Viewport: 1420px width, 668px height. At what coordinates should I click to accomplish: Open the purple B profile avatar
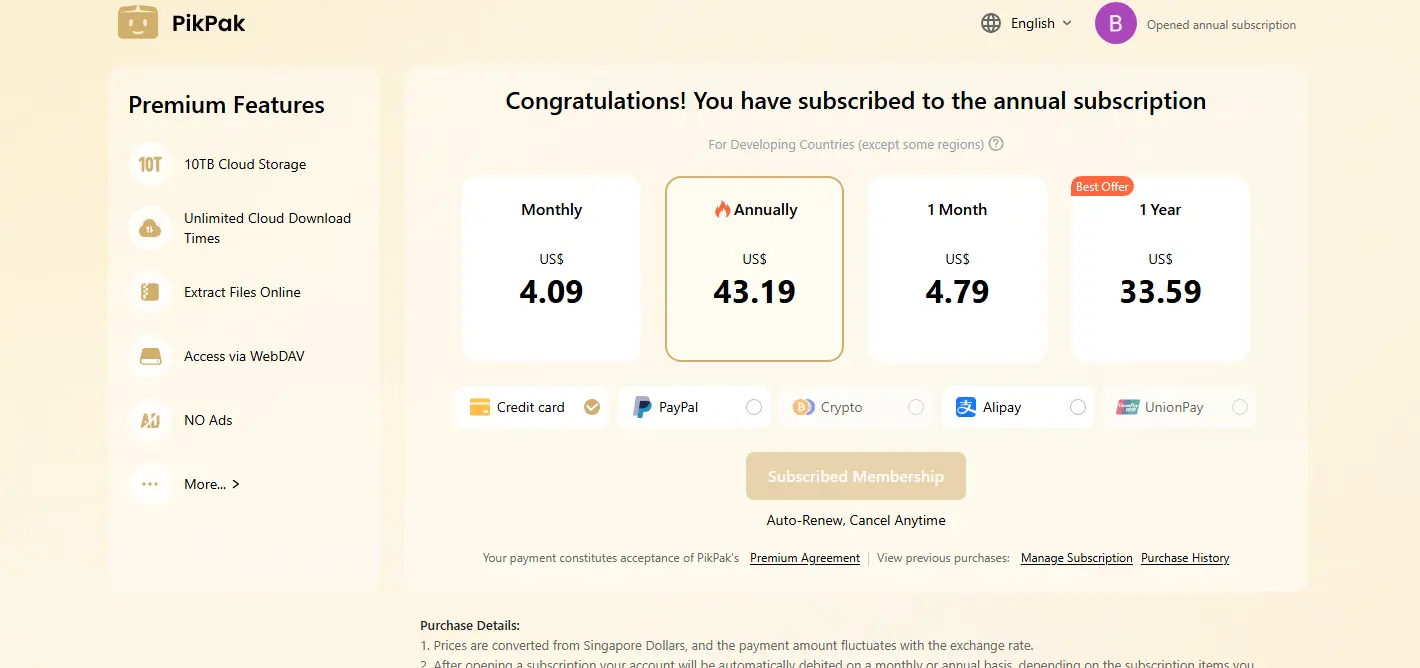(x=1116, y=23)
